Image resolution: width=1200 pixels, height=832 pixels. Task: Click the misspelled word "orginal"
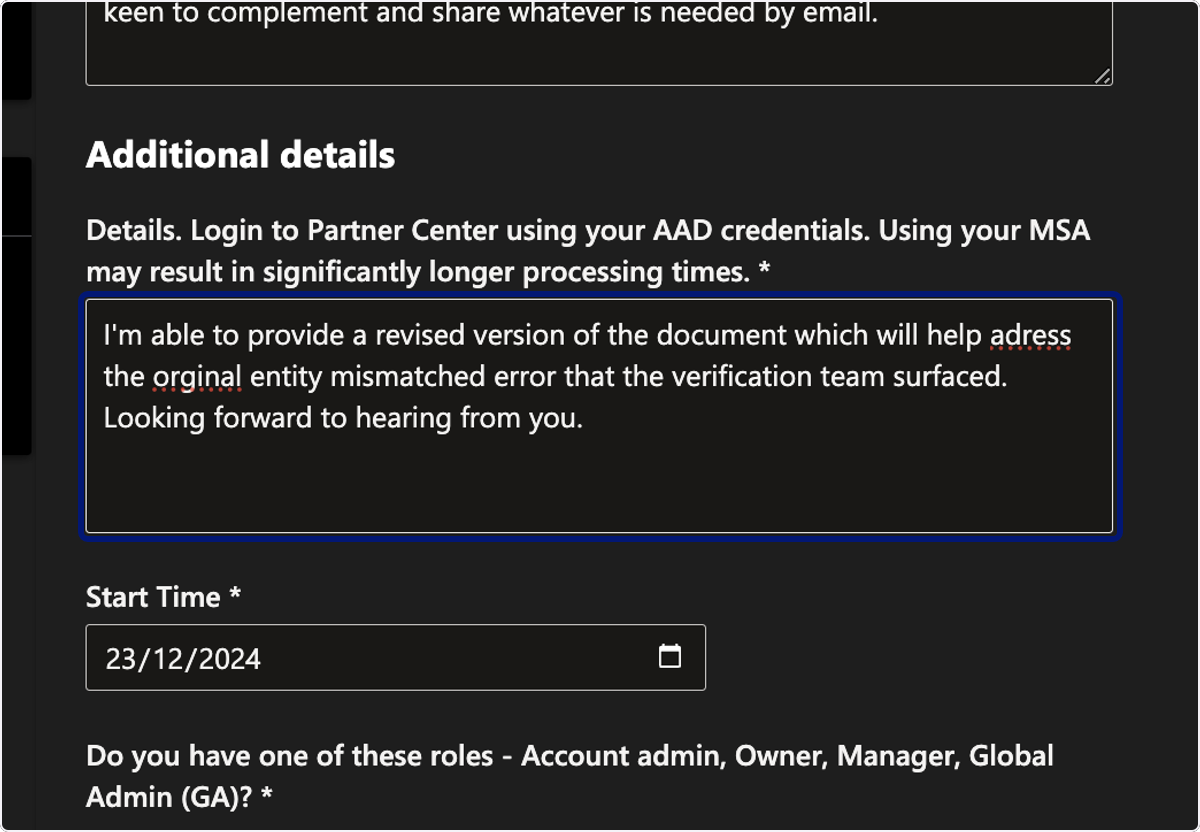click(197, 377)
